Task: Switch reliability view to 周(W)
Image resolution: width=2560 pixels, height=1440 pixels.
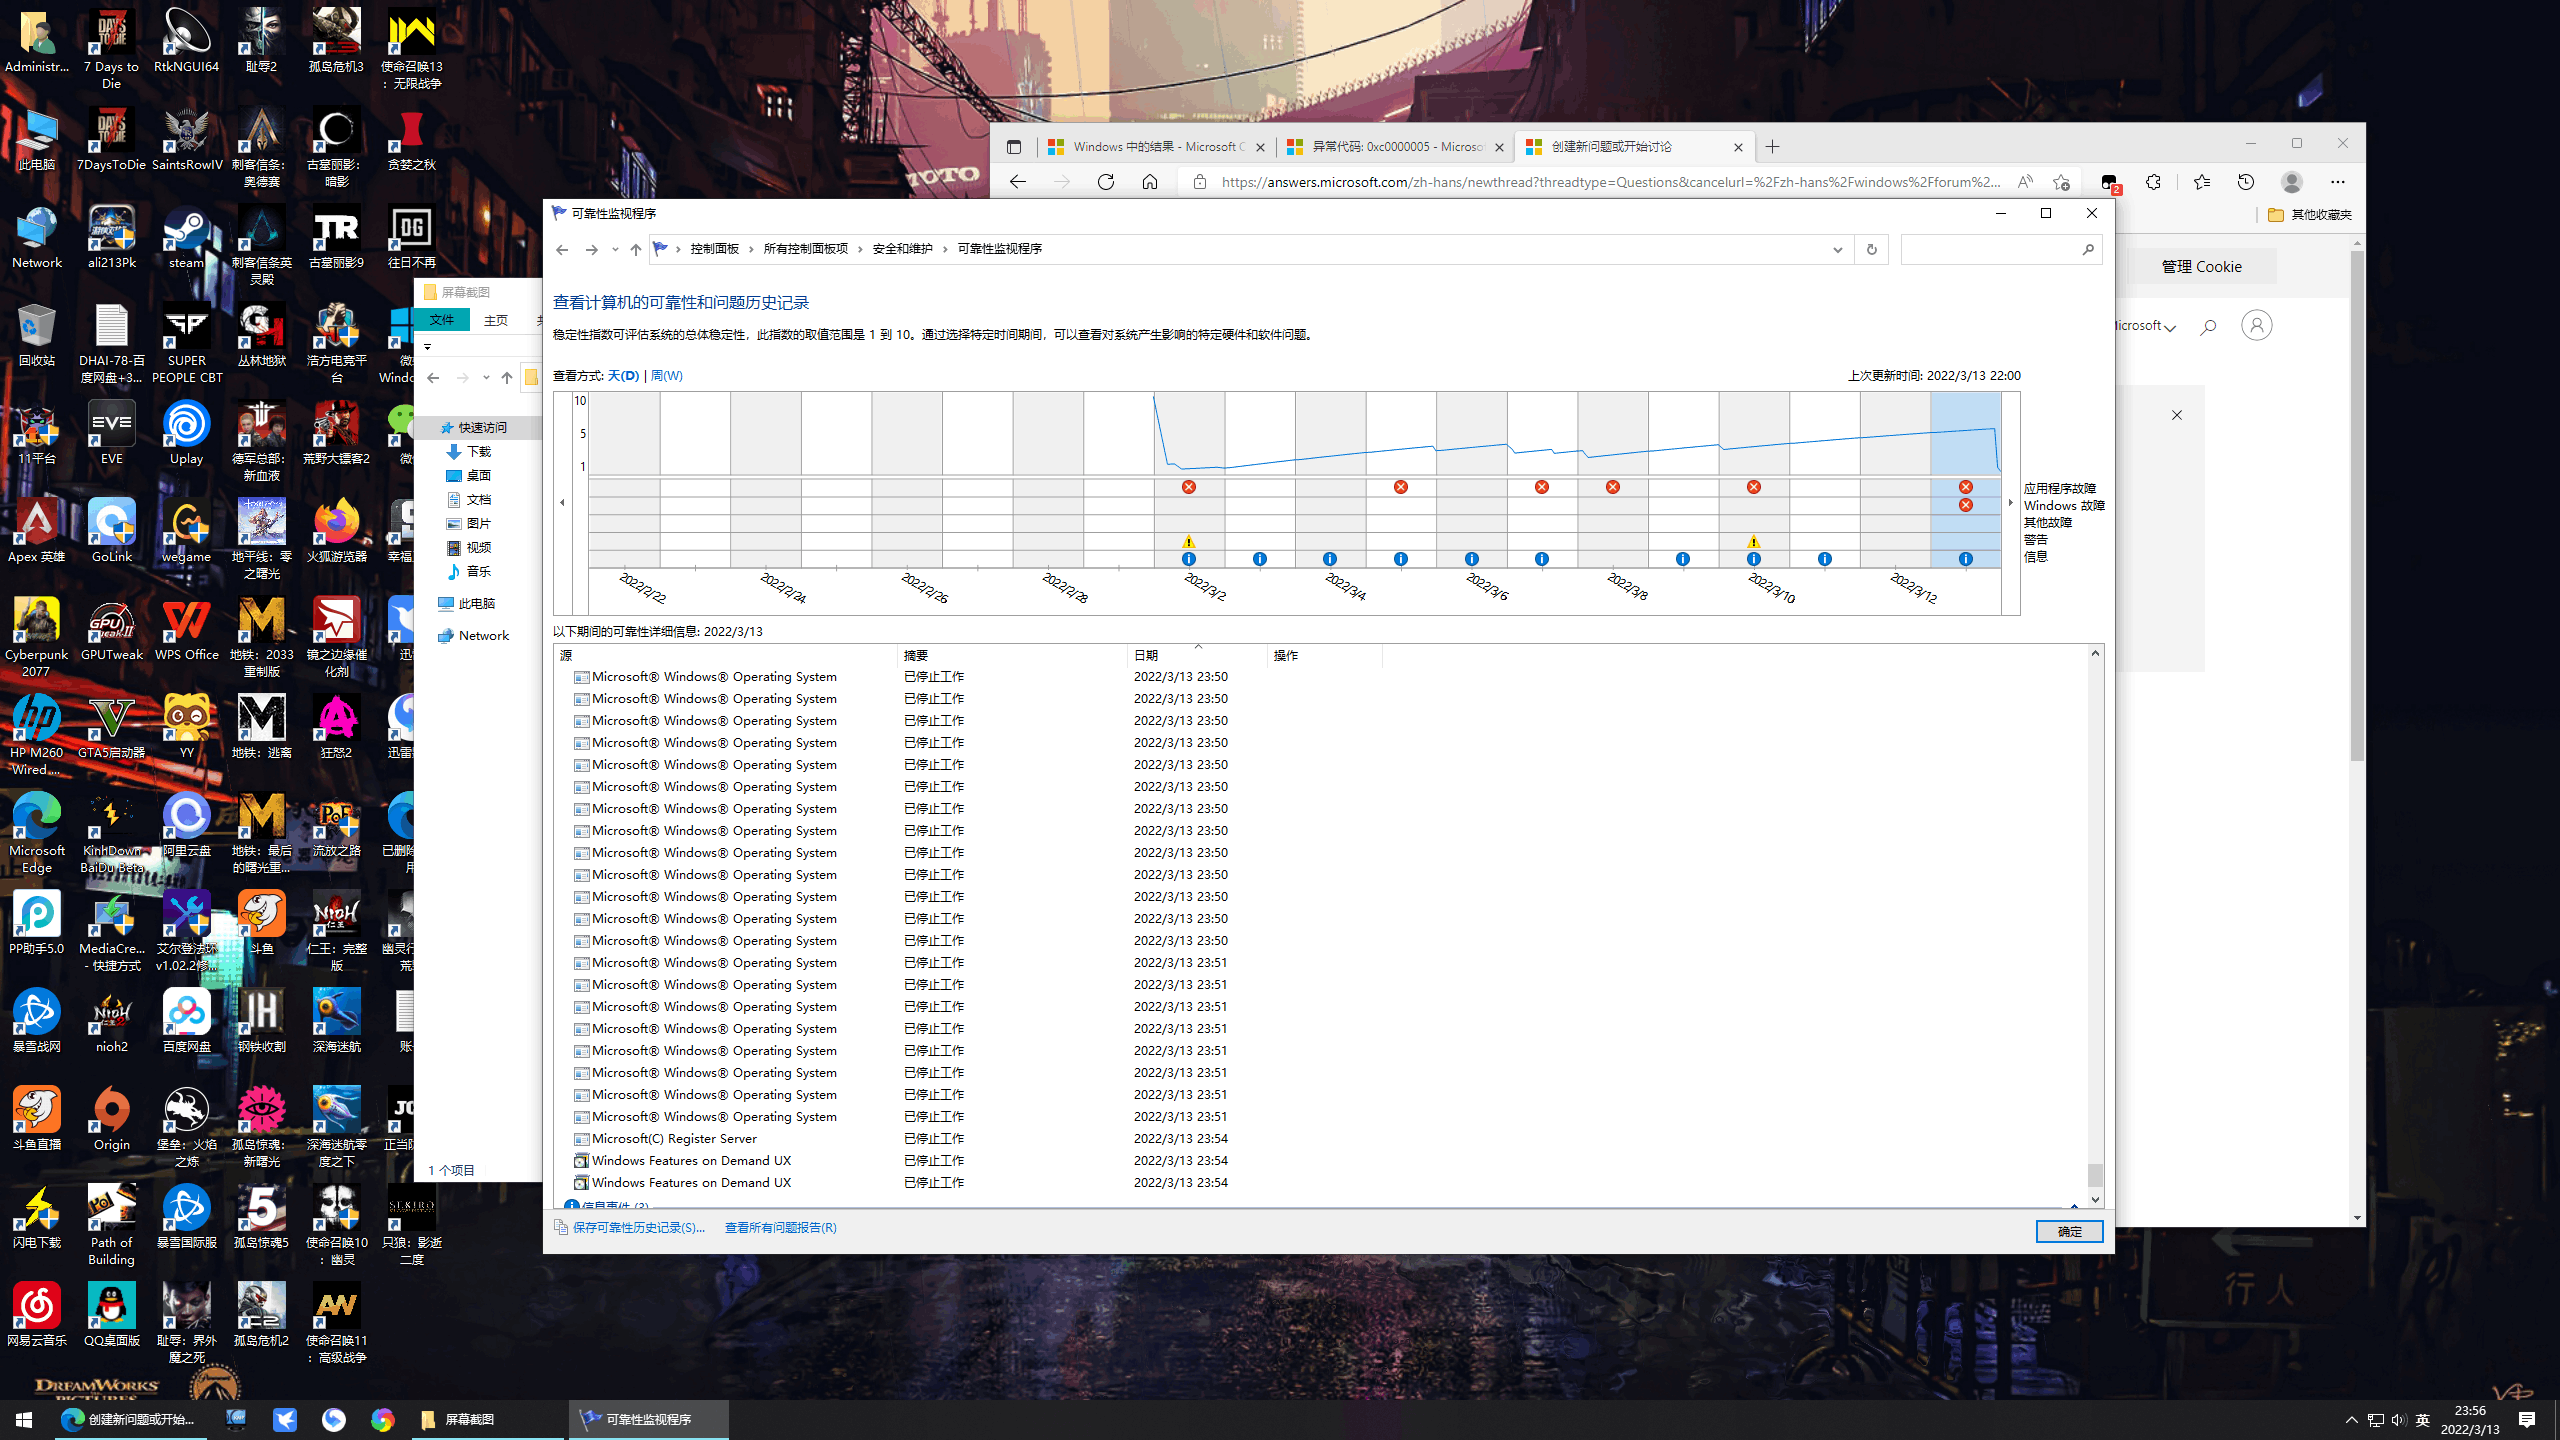Action: (669, 375)
